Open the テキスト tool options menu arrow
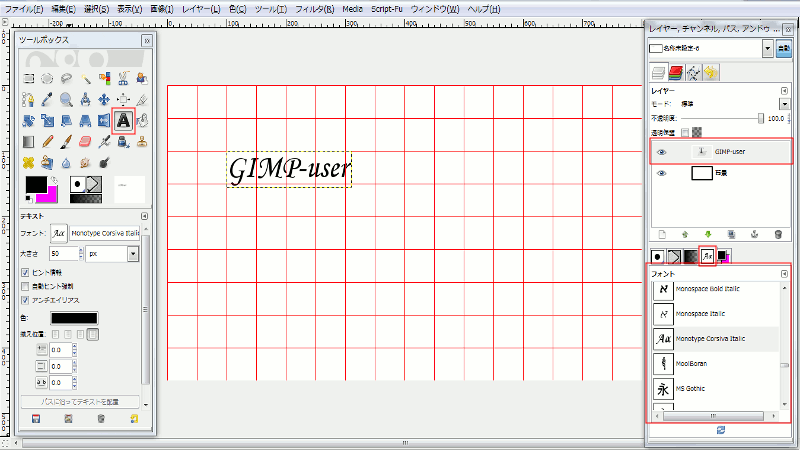The width and height of the screenshot is (800, 450). tap(144, 216)
